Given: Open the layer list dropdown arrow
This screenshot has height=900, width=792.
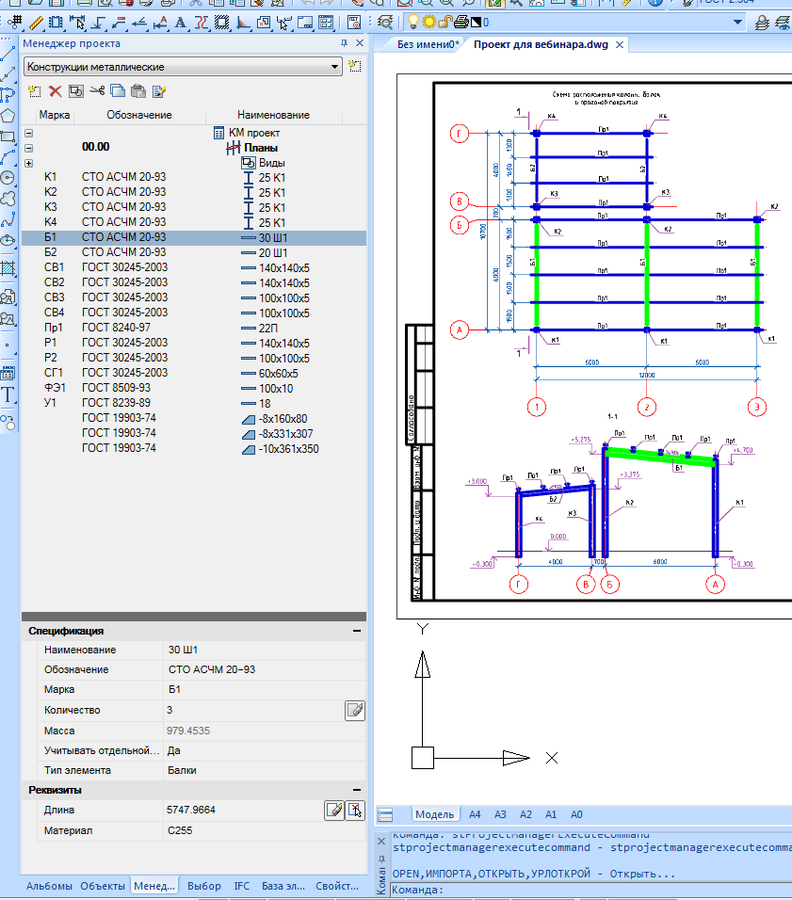Looking at the screenshot, I should pyautogui.click(x=737, y=22).
